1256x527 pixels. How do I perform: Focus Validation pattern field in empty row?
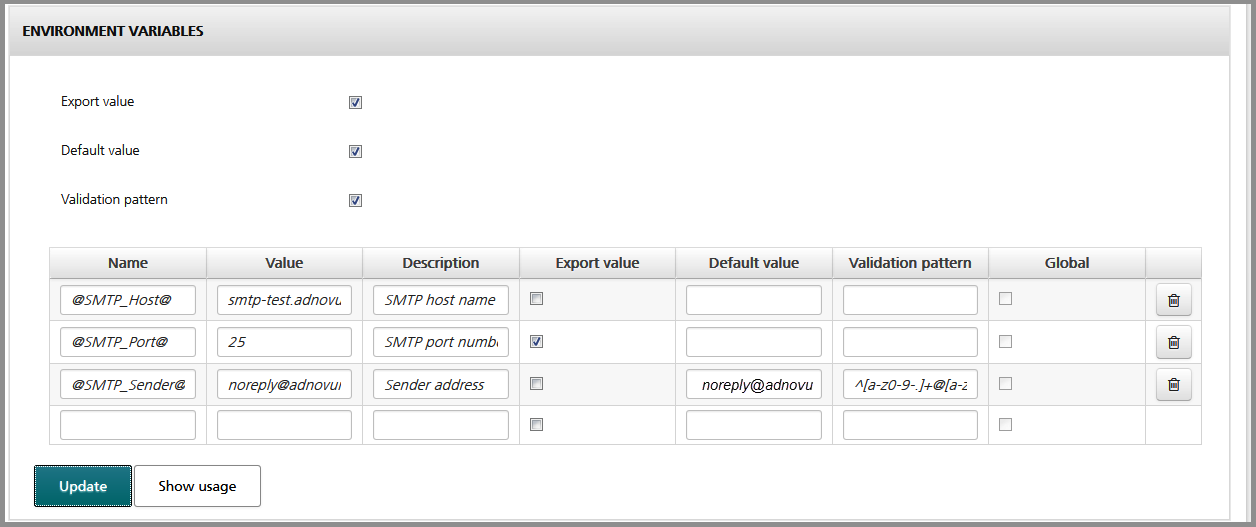pos(910,425)
